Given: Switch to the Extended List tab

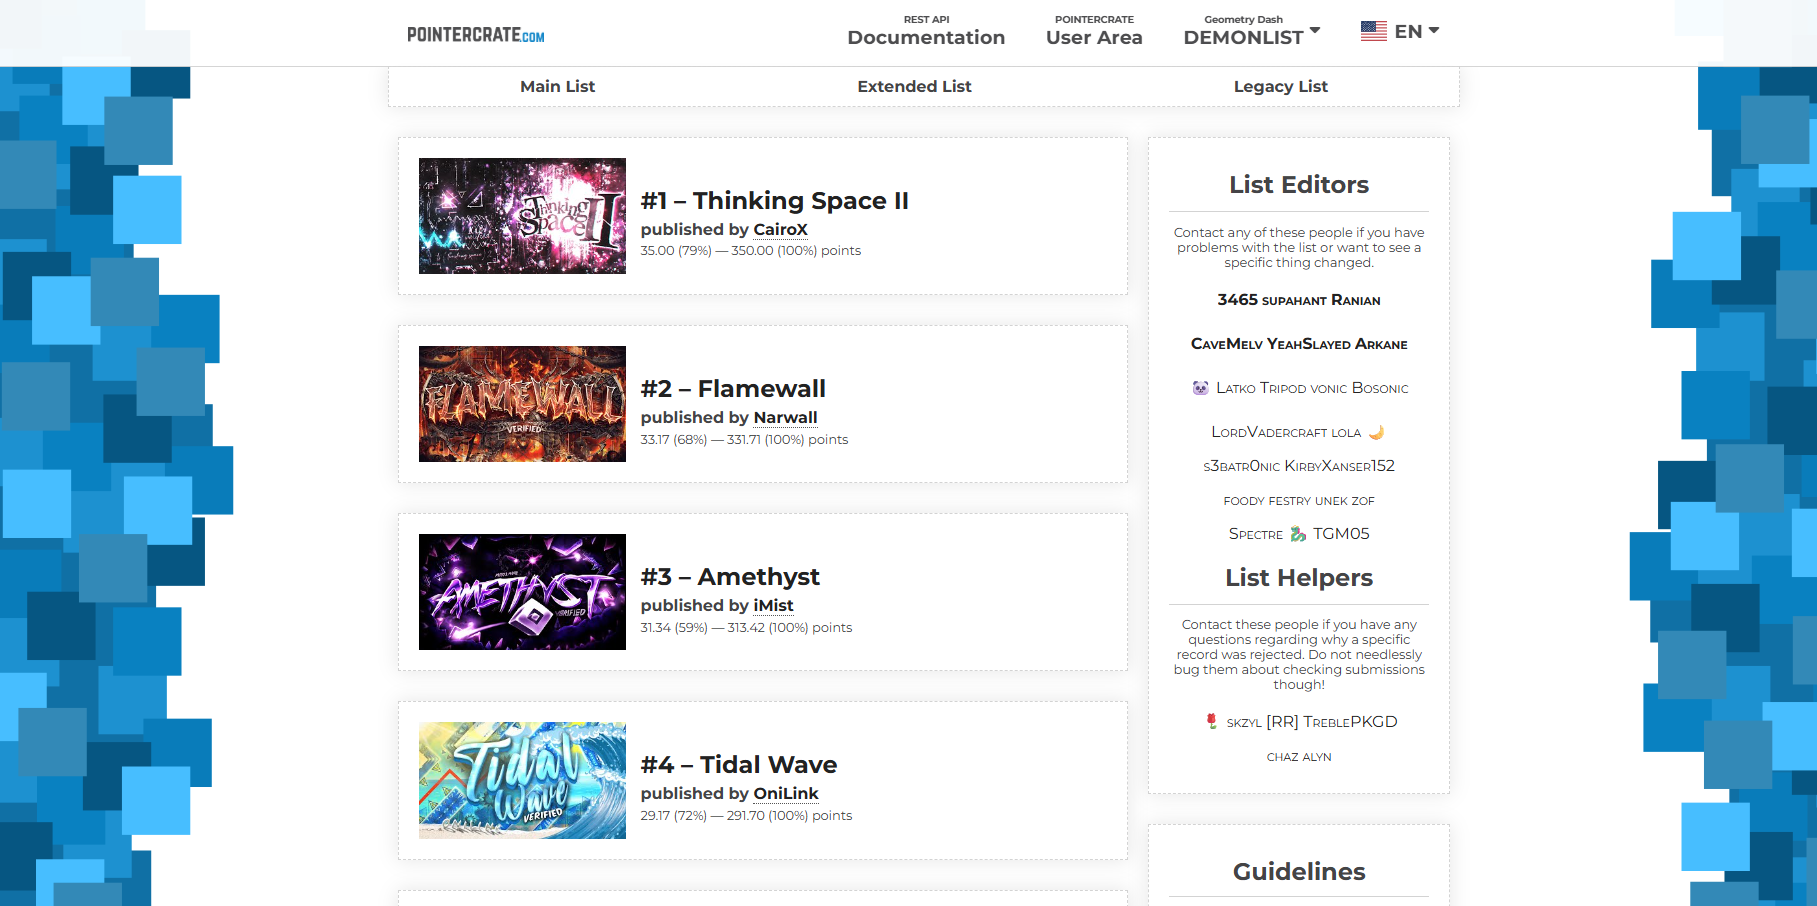Looking at the screenshot, I should (914, 87).
